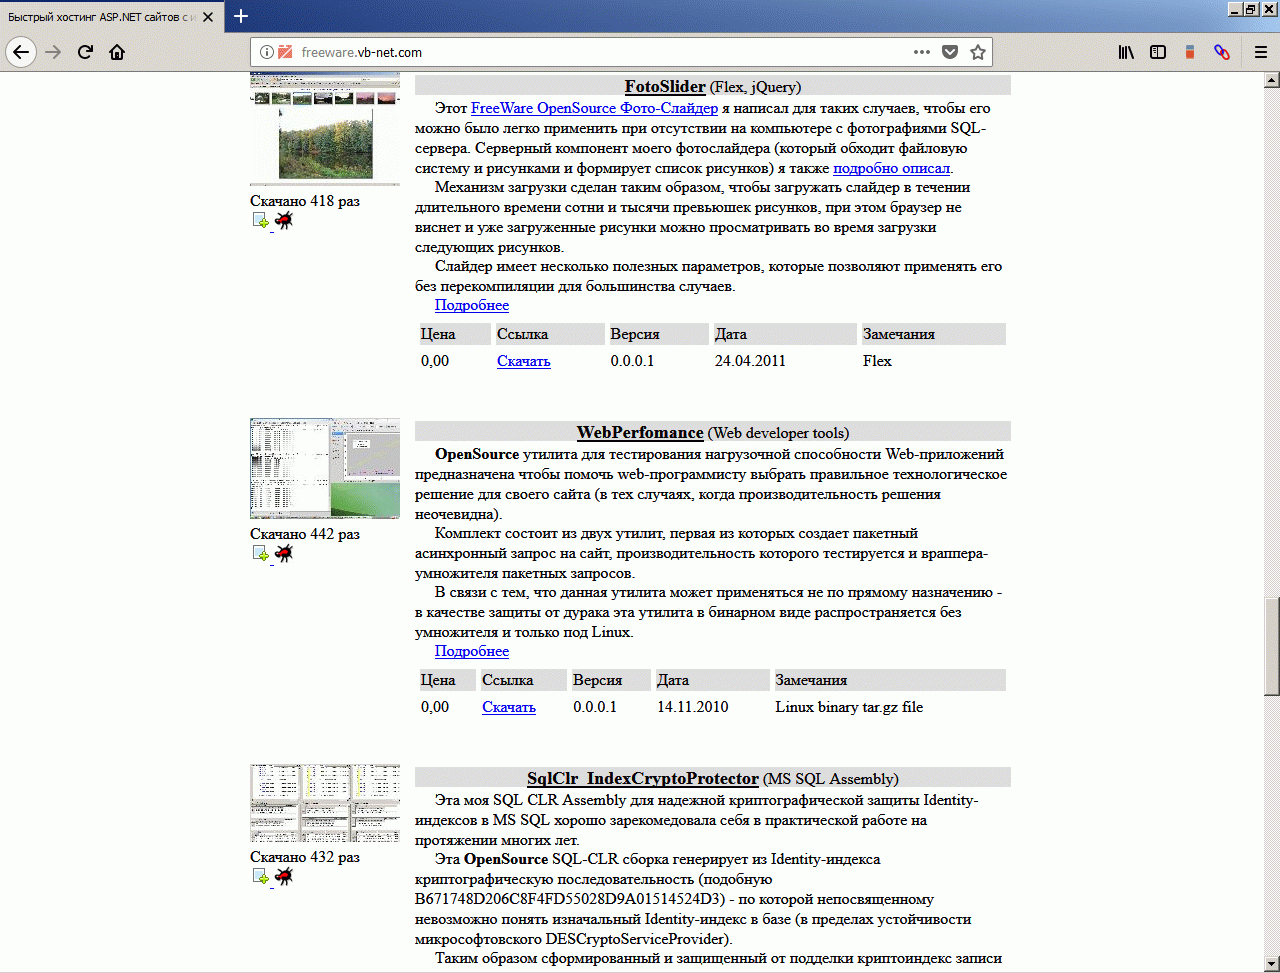The width and height of the screenshot is (1280, 973).
Task: Open the 'подробно описал' link
Action: [x=892, y=168]
